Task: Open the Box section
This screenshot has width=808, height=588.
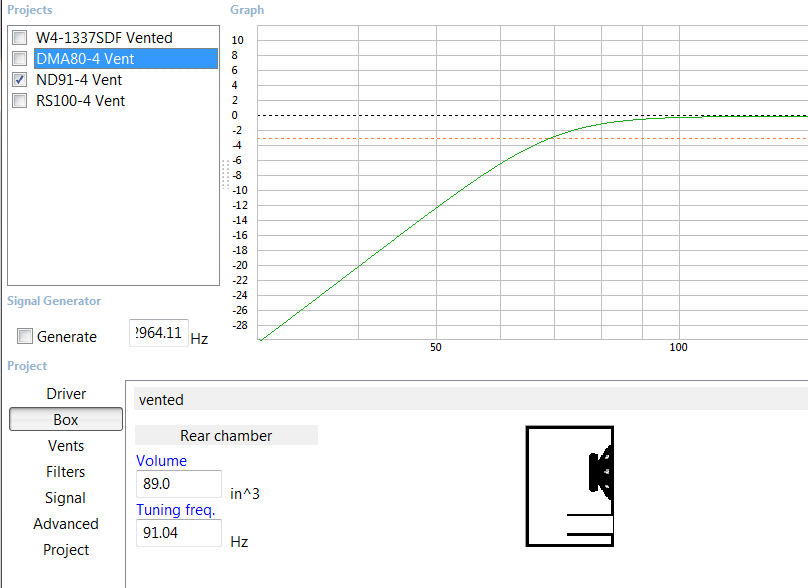Action: pyautogui.click(x=66, y=419)
